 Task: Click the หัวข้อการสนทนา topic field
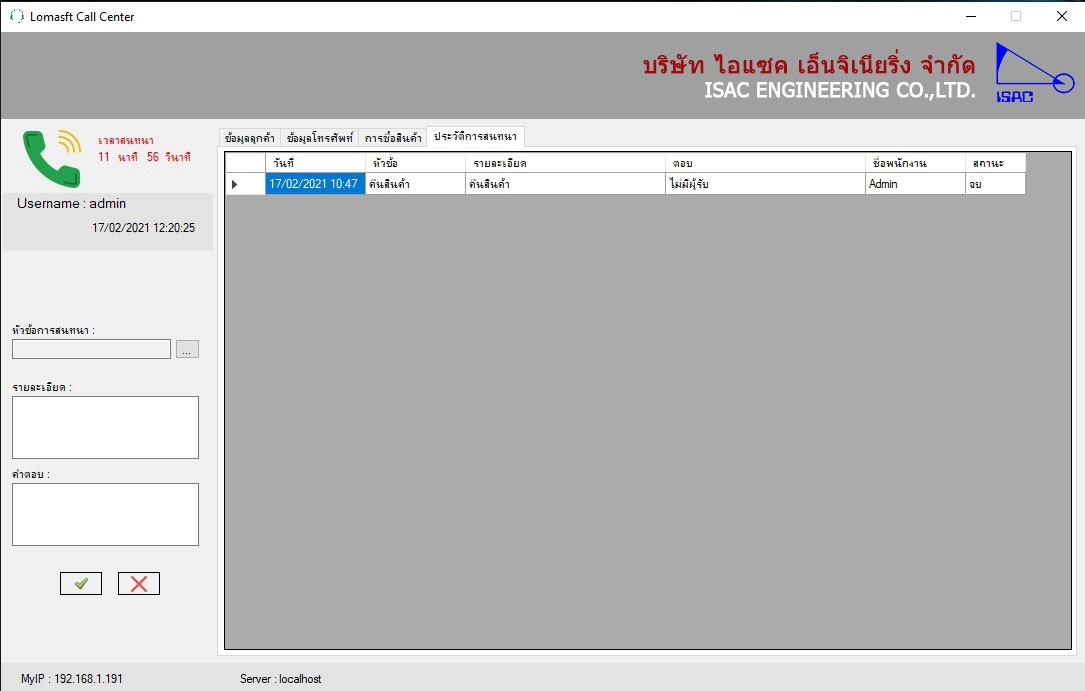[92, 349]
